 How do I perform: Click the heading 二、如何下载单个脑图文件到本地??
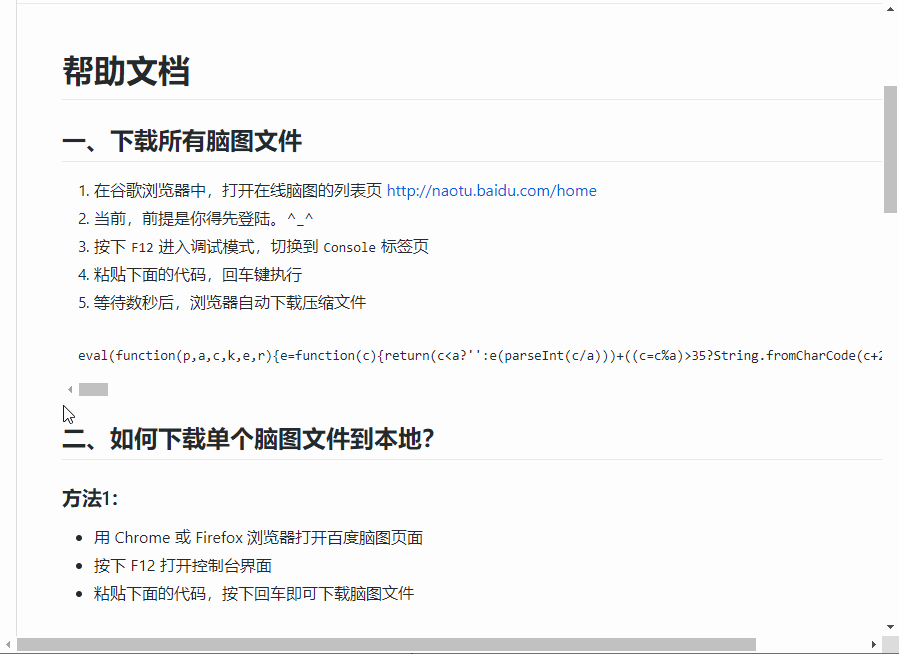coord(248,438)
